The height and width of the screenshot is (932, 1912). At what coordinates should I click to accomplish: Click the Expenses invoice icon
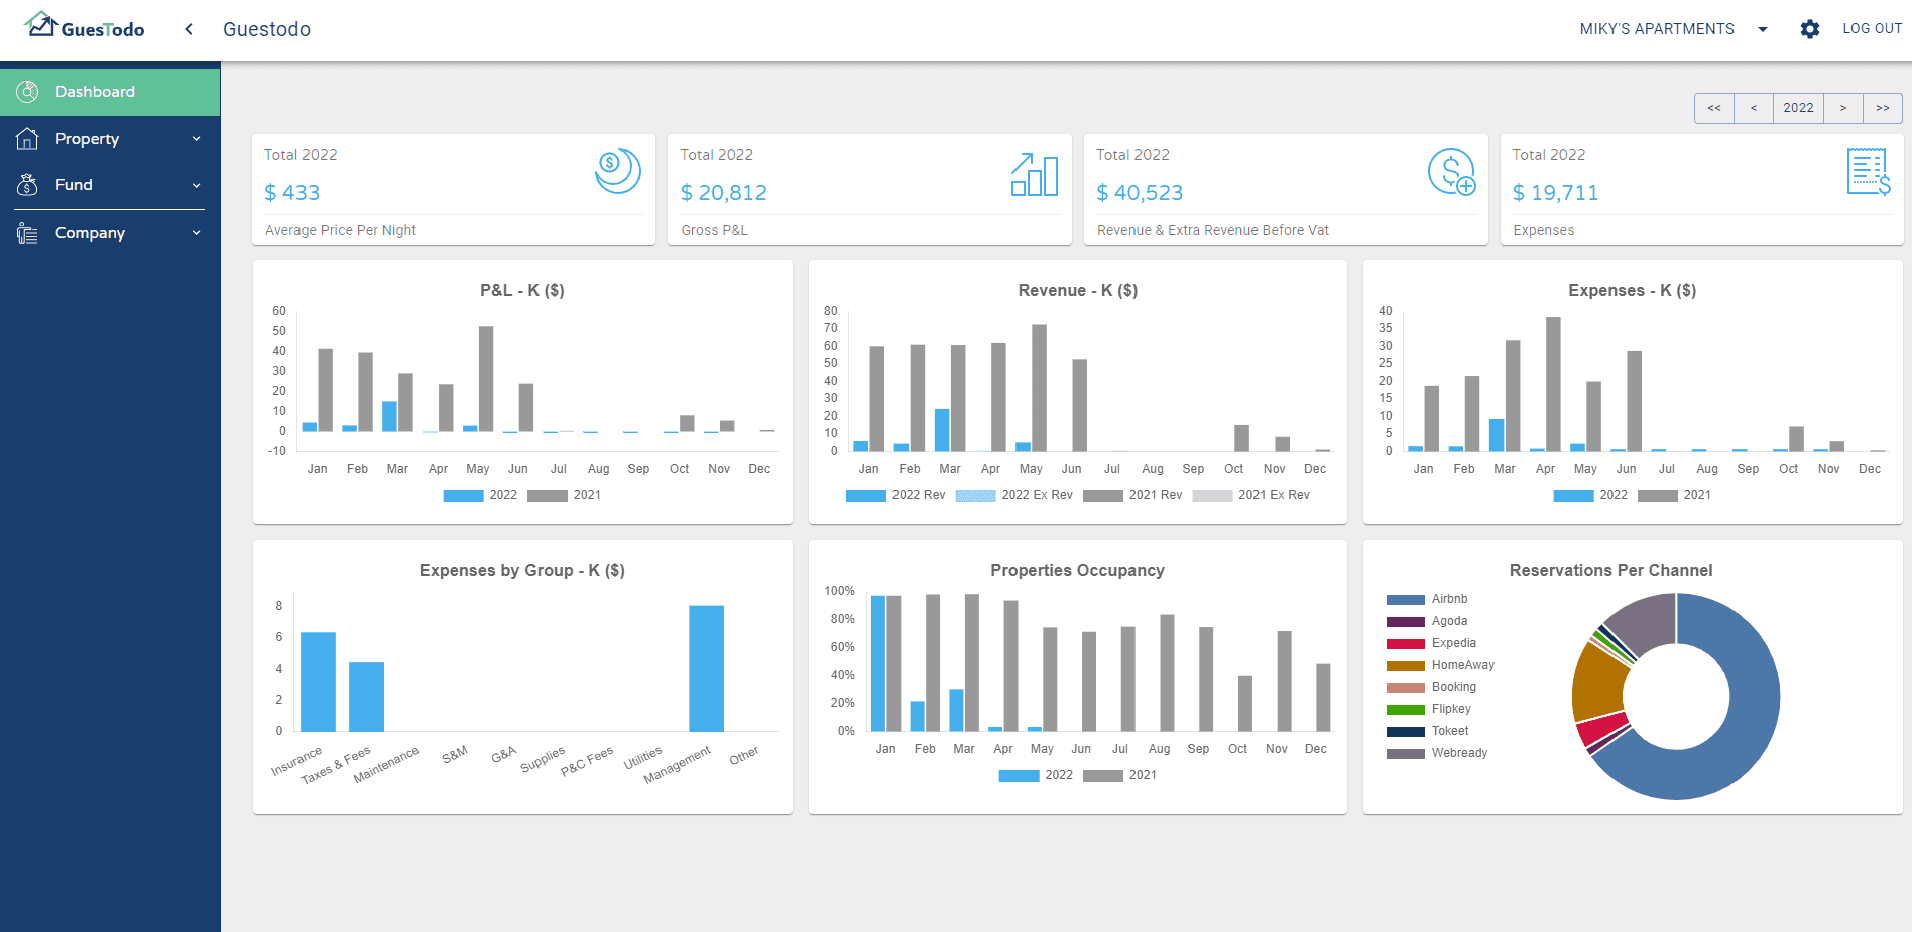(x=1867, y=172)
